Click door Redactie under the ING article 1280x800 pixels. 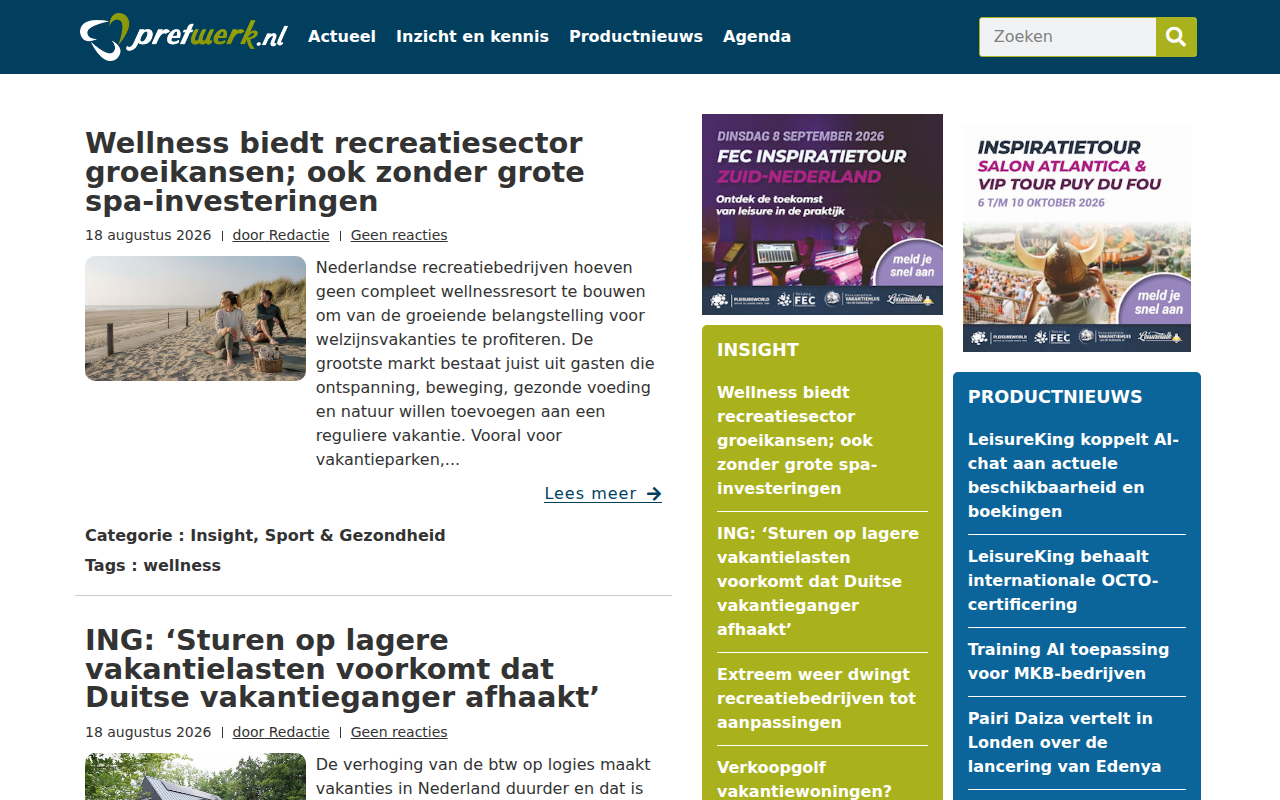pyautogui.click(x=281, y=732)
